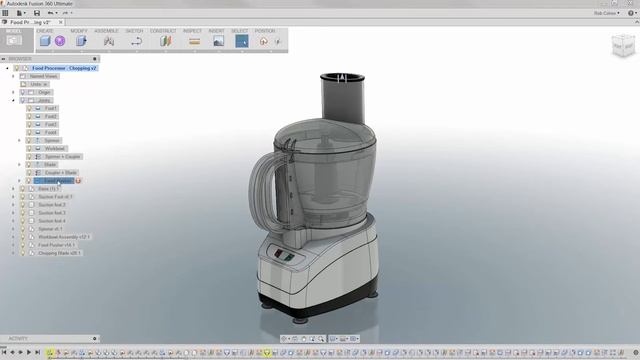Toggle visibility of Chopping Blade v20:1

tap(22, 253)
